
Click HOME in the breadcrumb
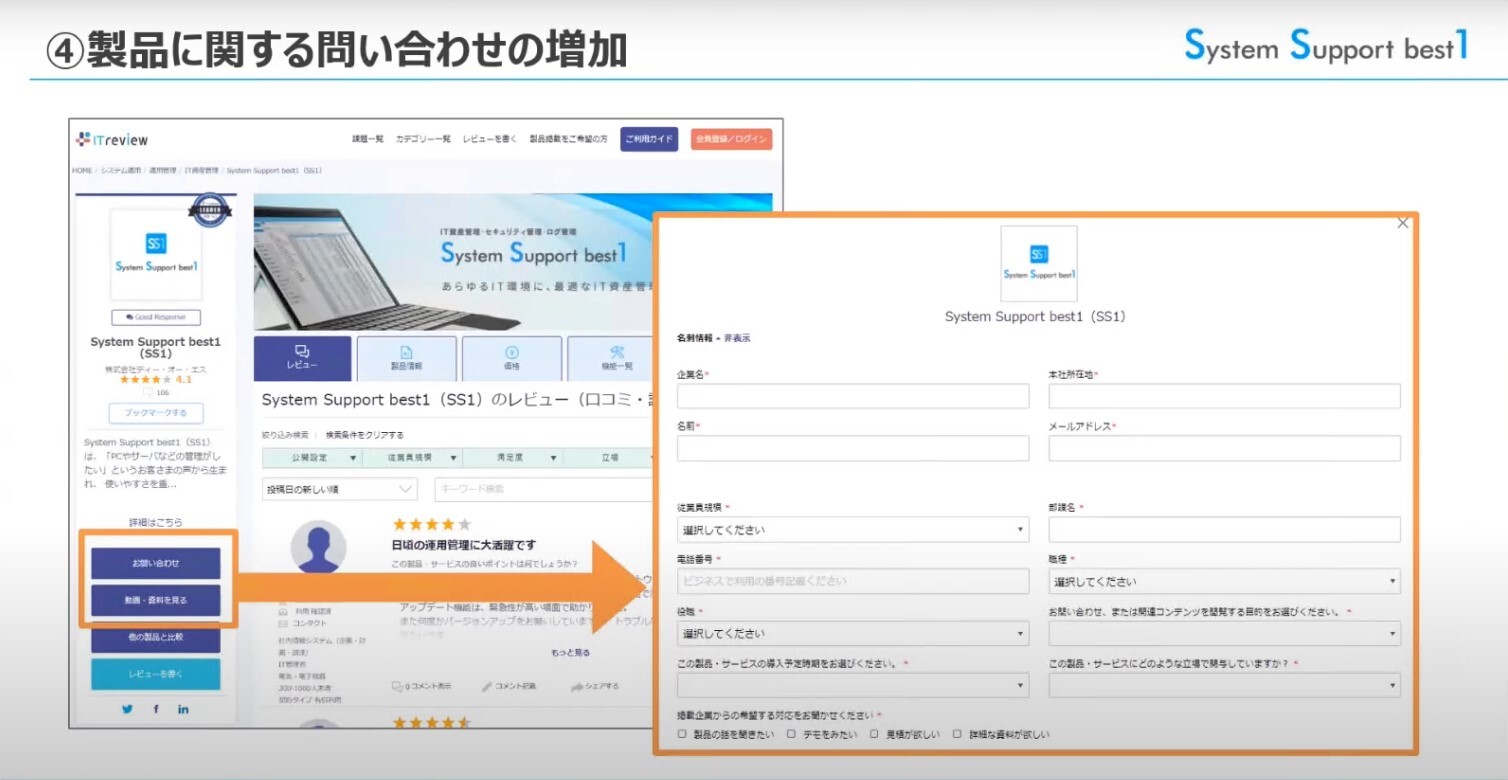click(82, 171)
